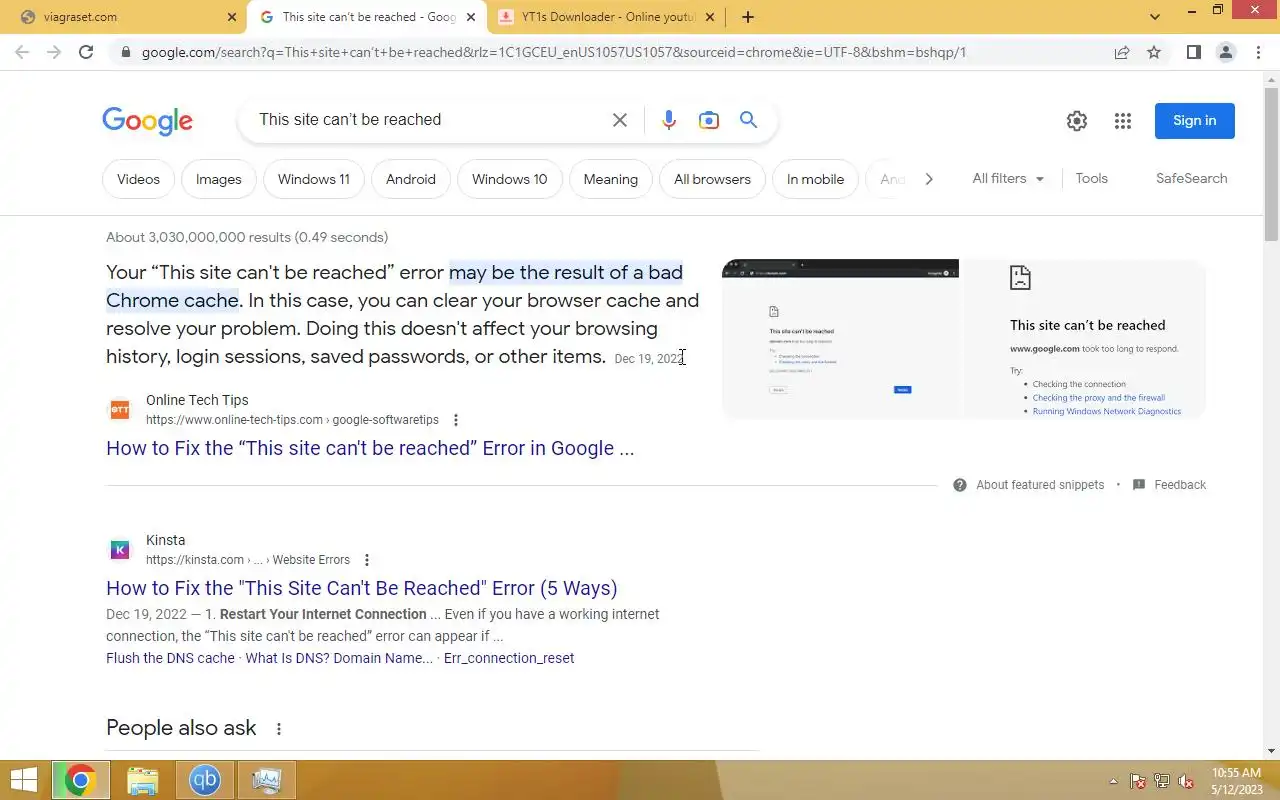Open How to Fix the Error in Google link
Viewport: 1280px width, 800px height.
pos(370,448)
